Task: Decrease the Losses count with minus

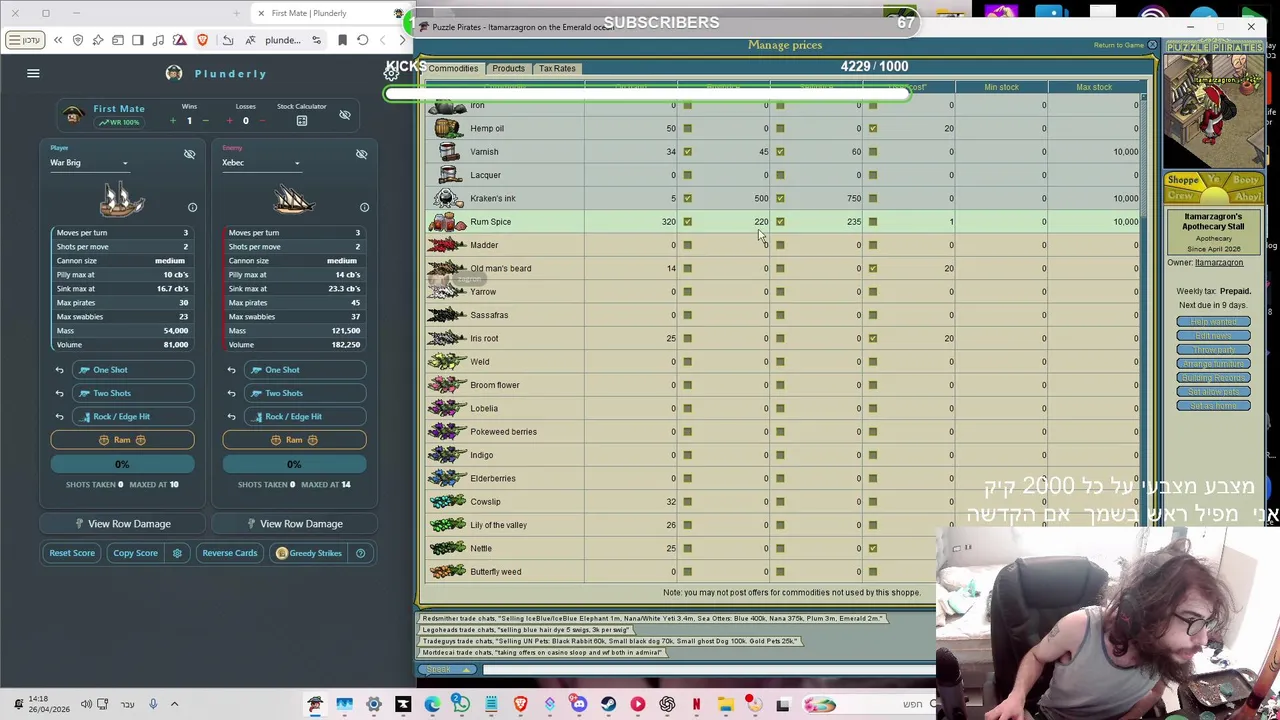Action: coord(262,121)
